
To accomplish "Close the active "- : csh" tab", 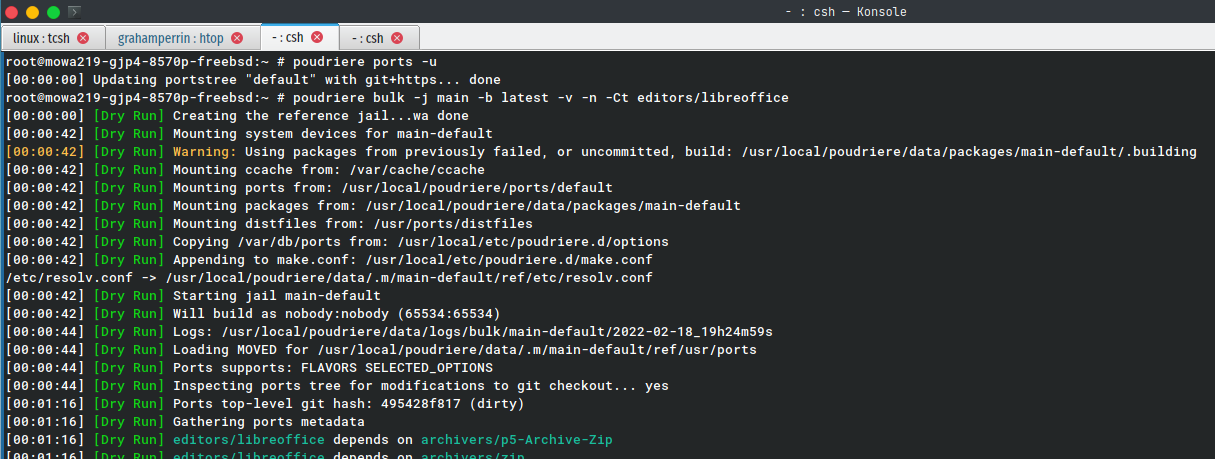I will [317, 37].
